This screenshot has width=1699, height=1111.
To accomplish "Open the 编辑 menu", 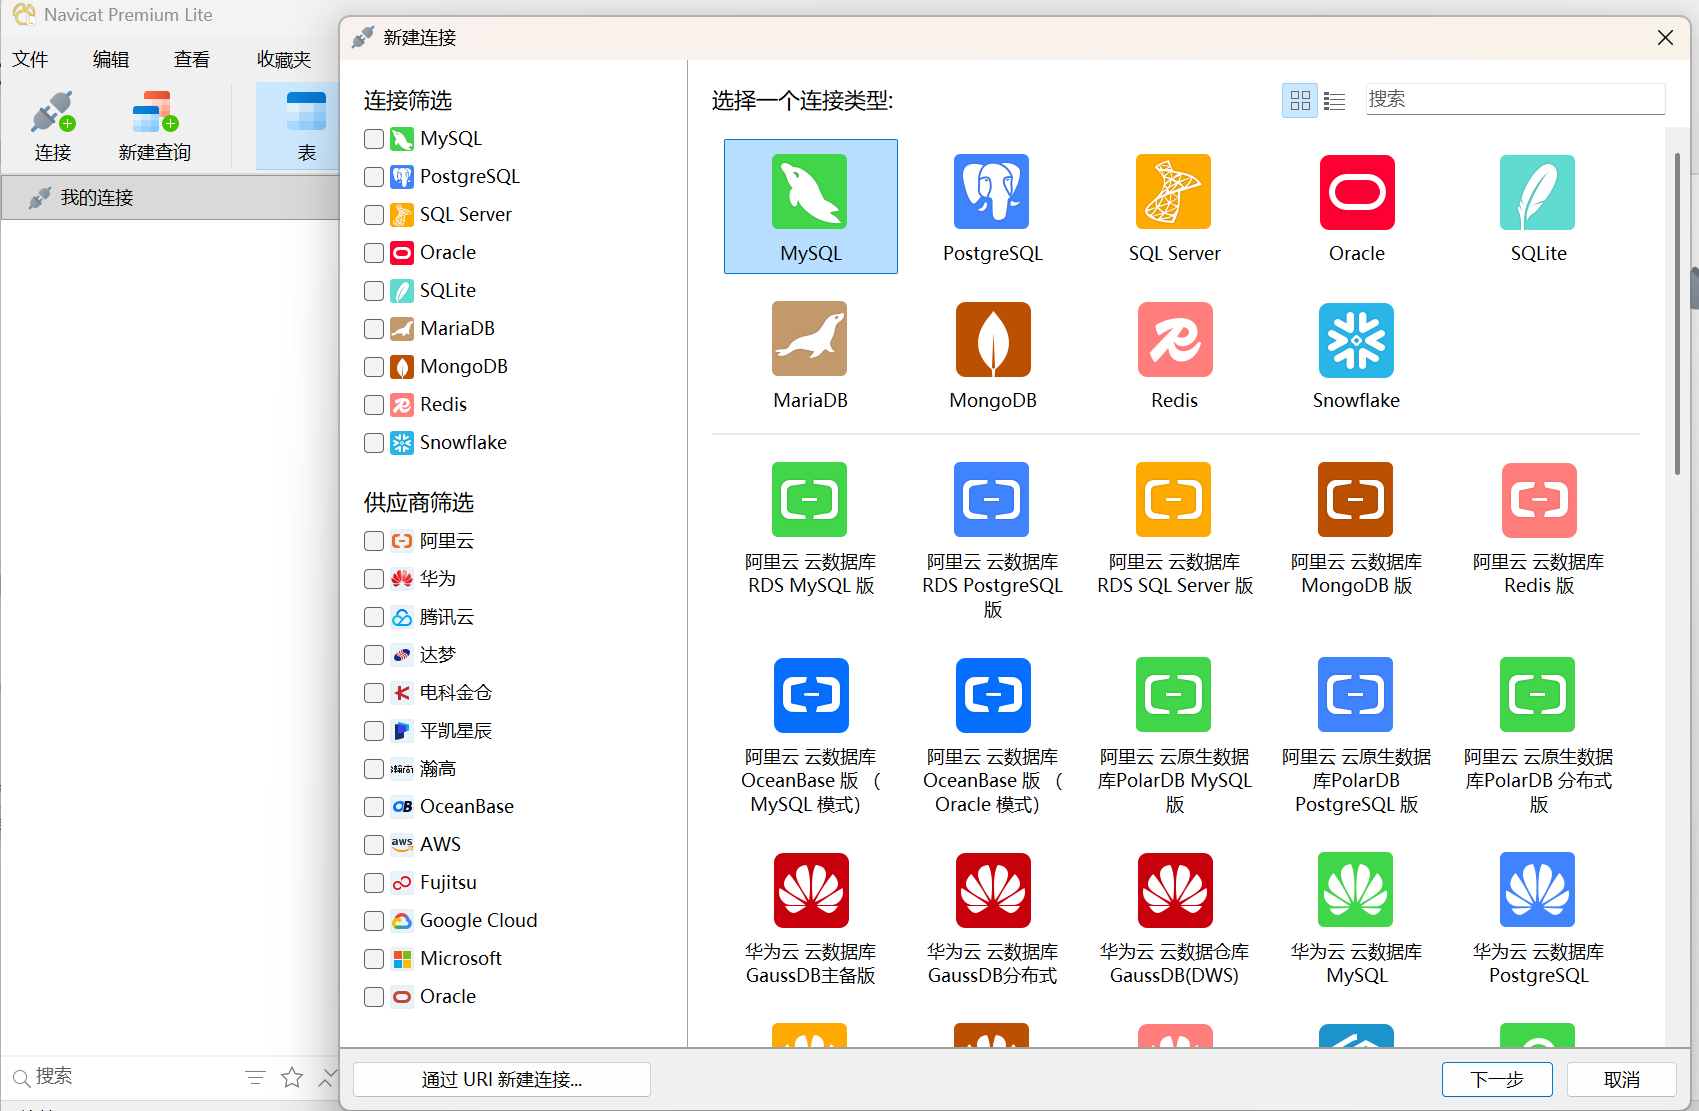I will 111,59.
